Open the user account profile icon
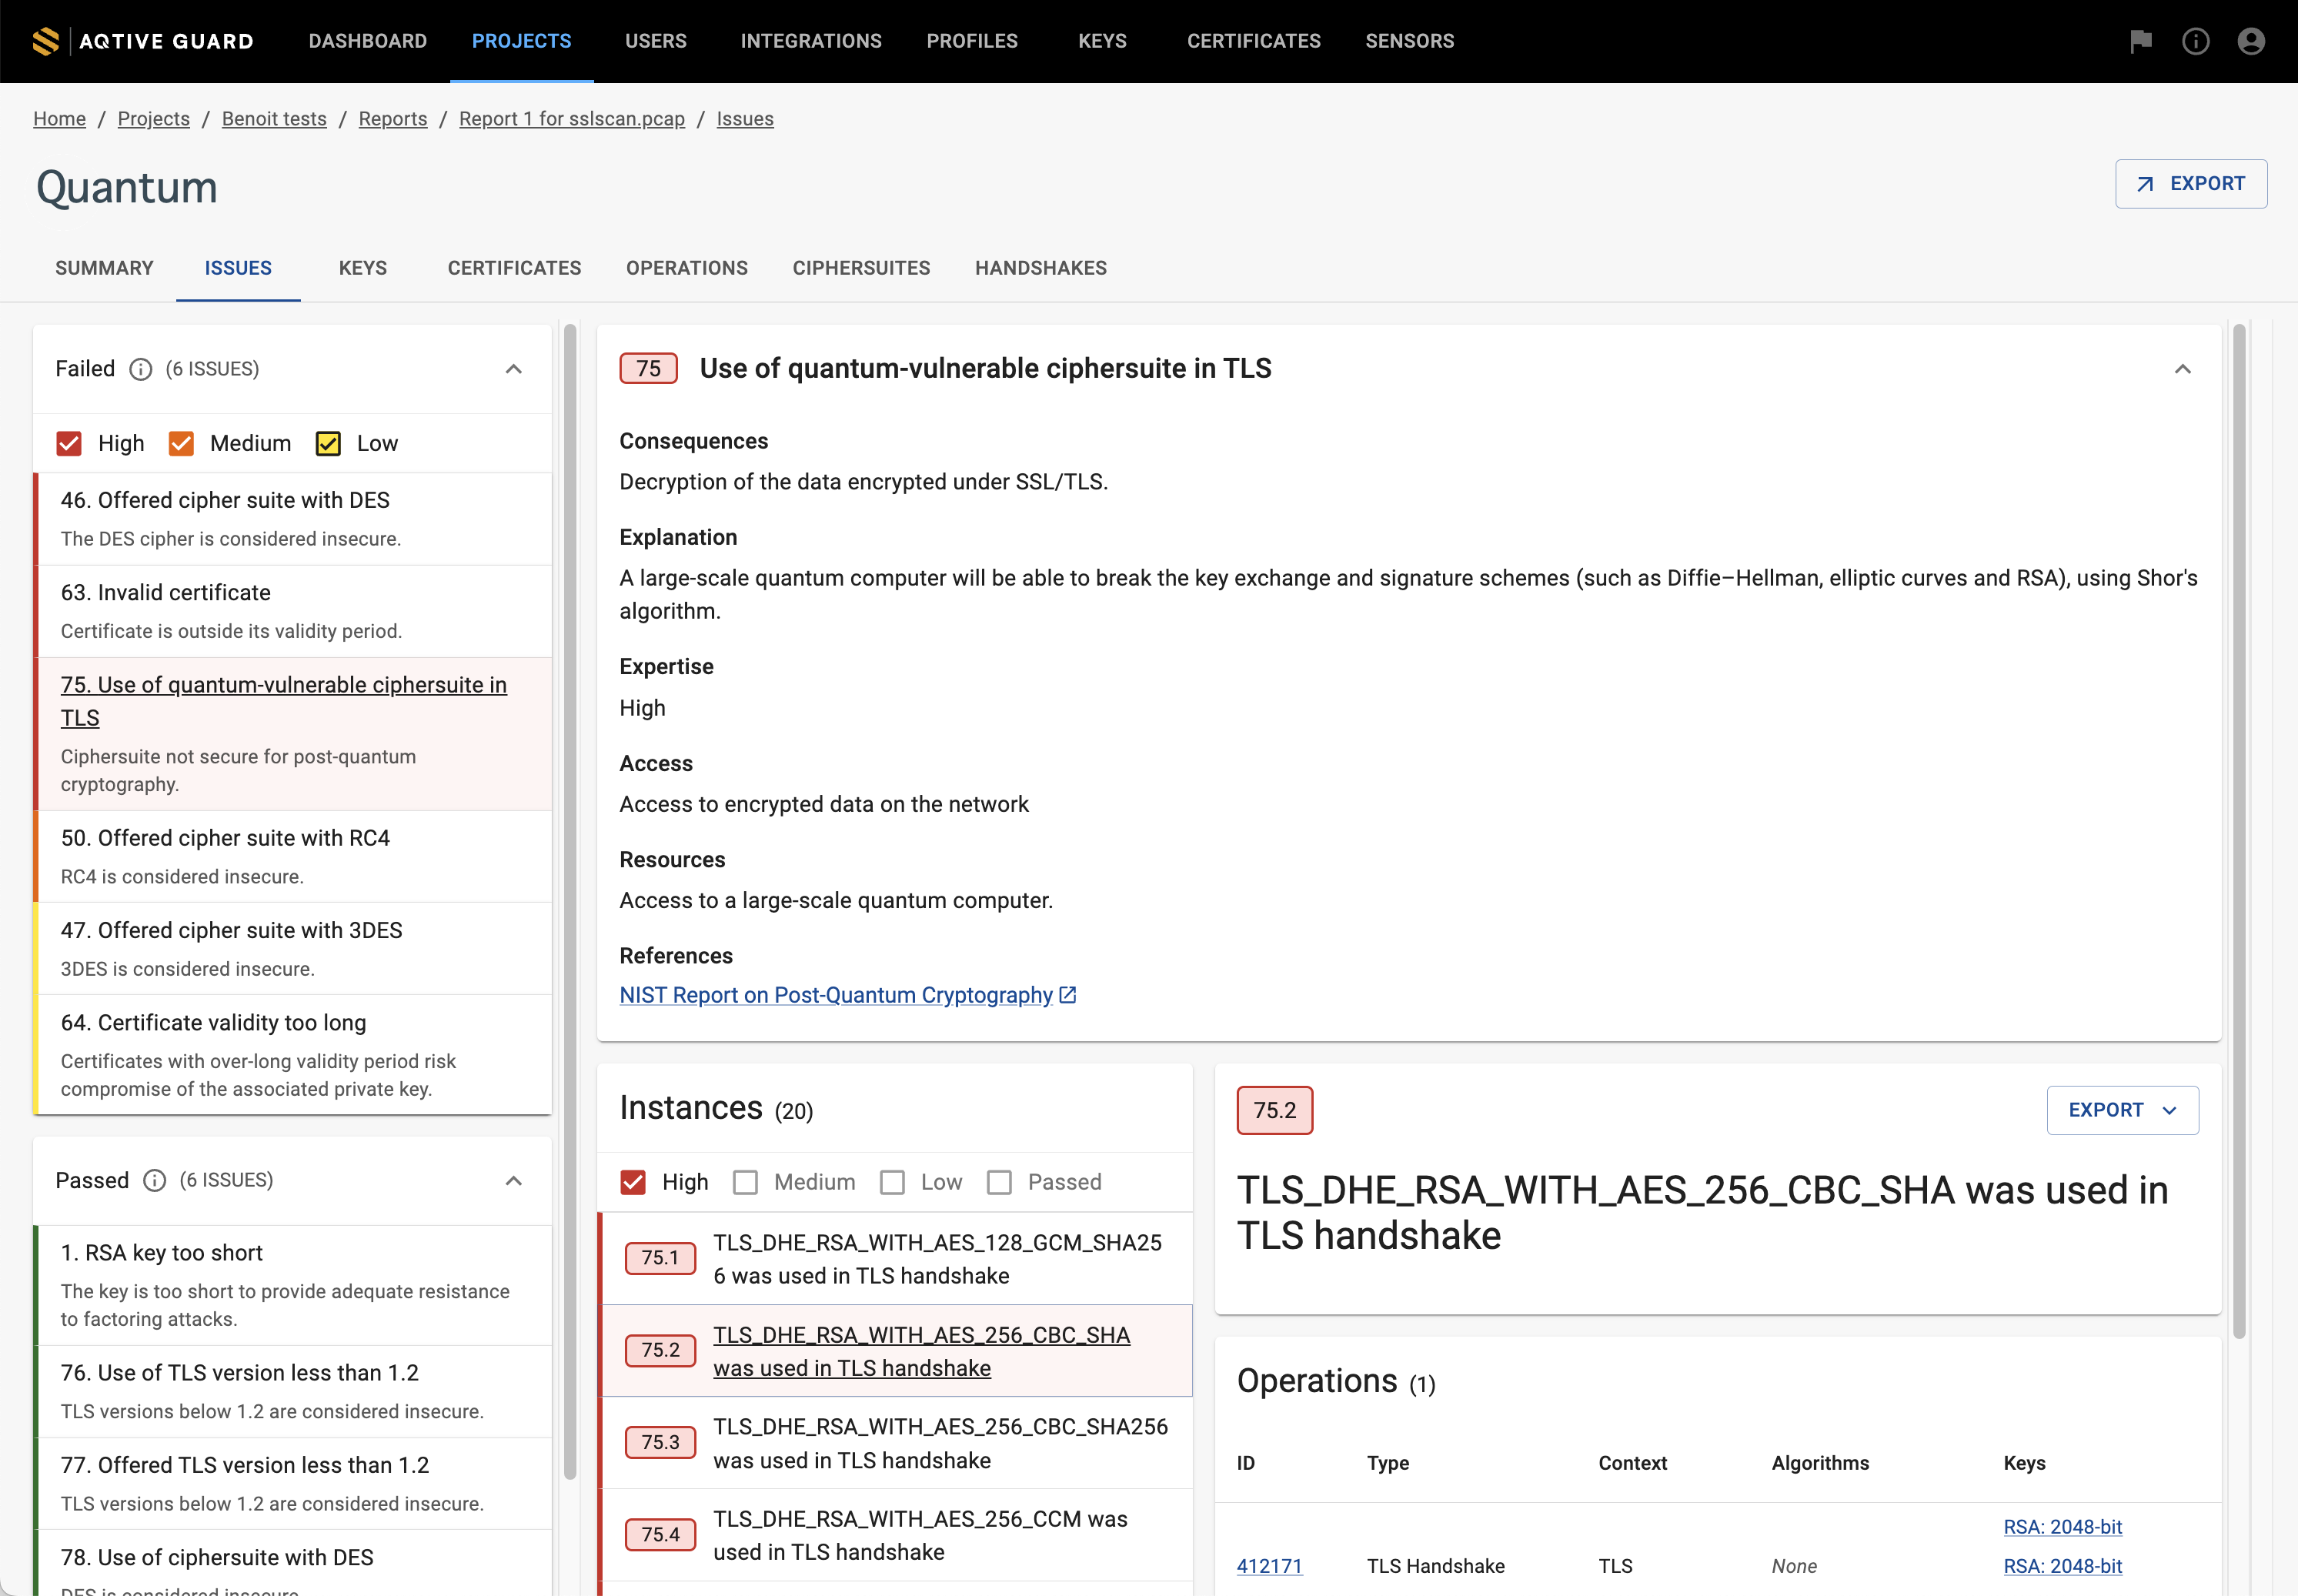Screen dimensions: 2298x1596 click(x=2250, y=41)
